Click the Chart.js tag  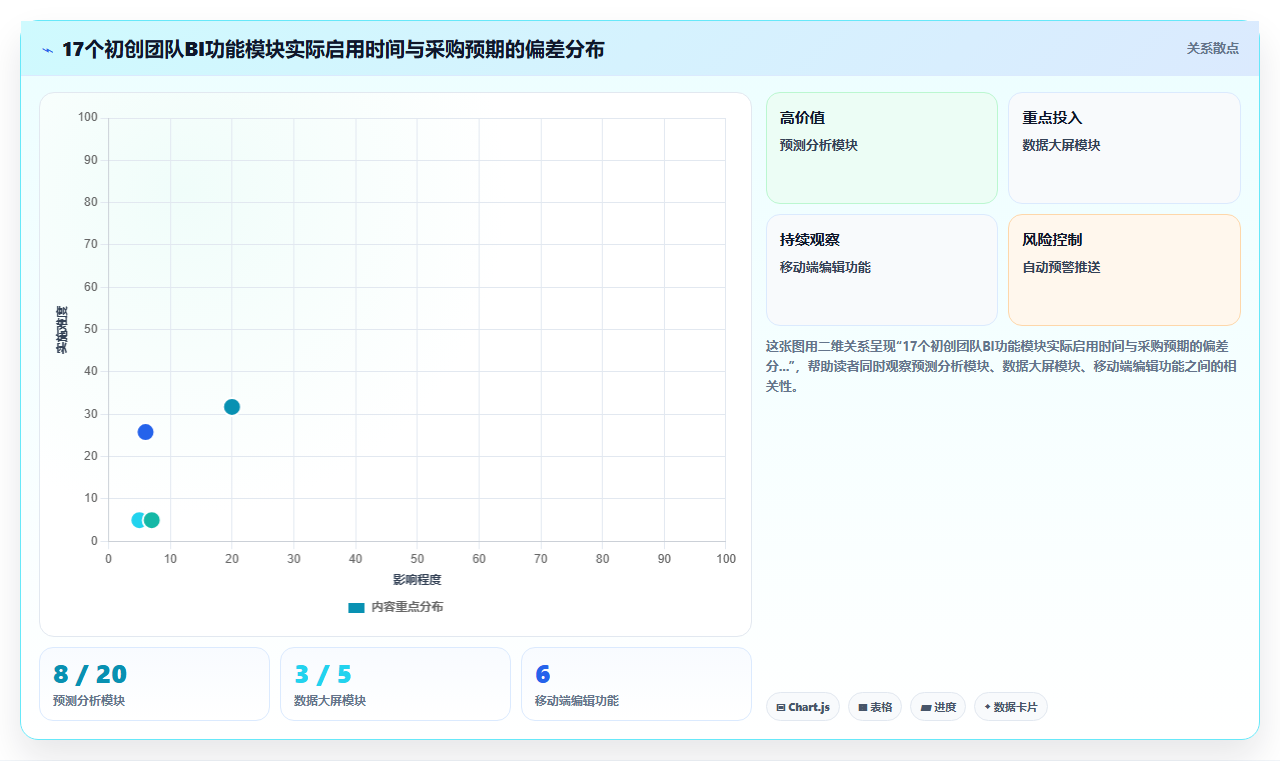(x=803, y=707)
